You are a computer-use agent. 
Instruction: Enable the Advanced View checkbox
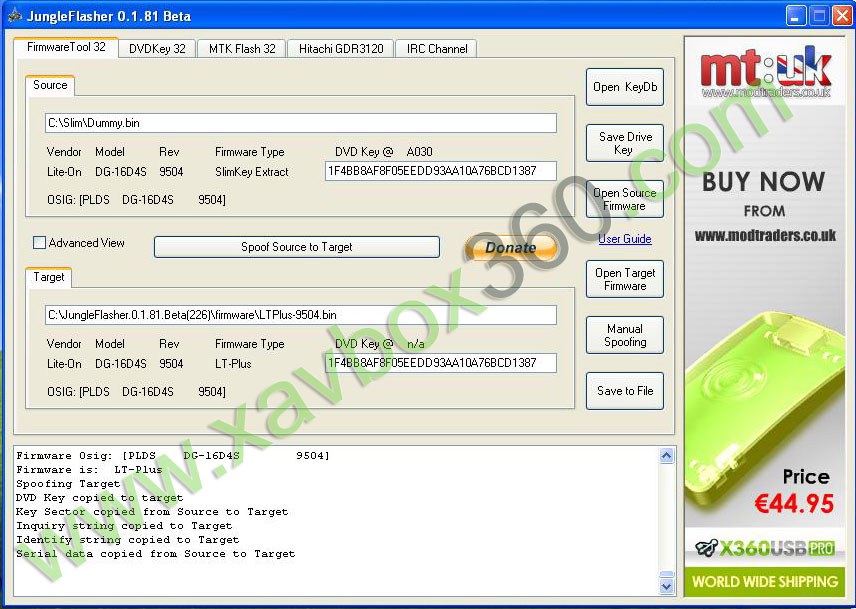click(x=39, y=243)
